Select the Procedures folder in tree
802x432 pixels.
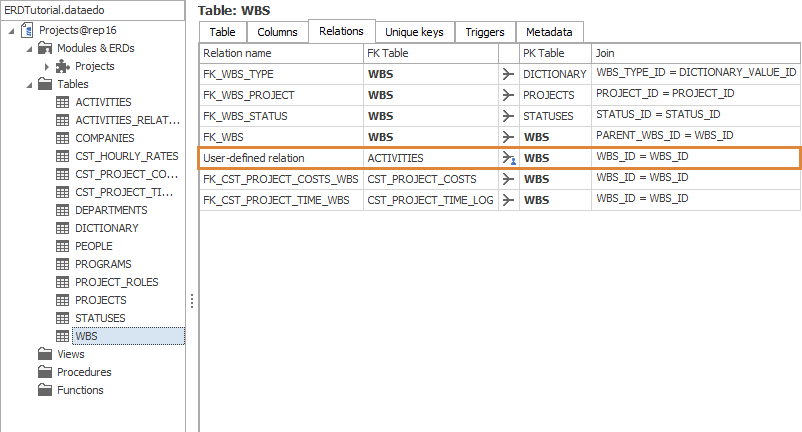[84, 372]
